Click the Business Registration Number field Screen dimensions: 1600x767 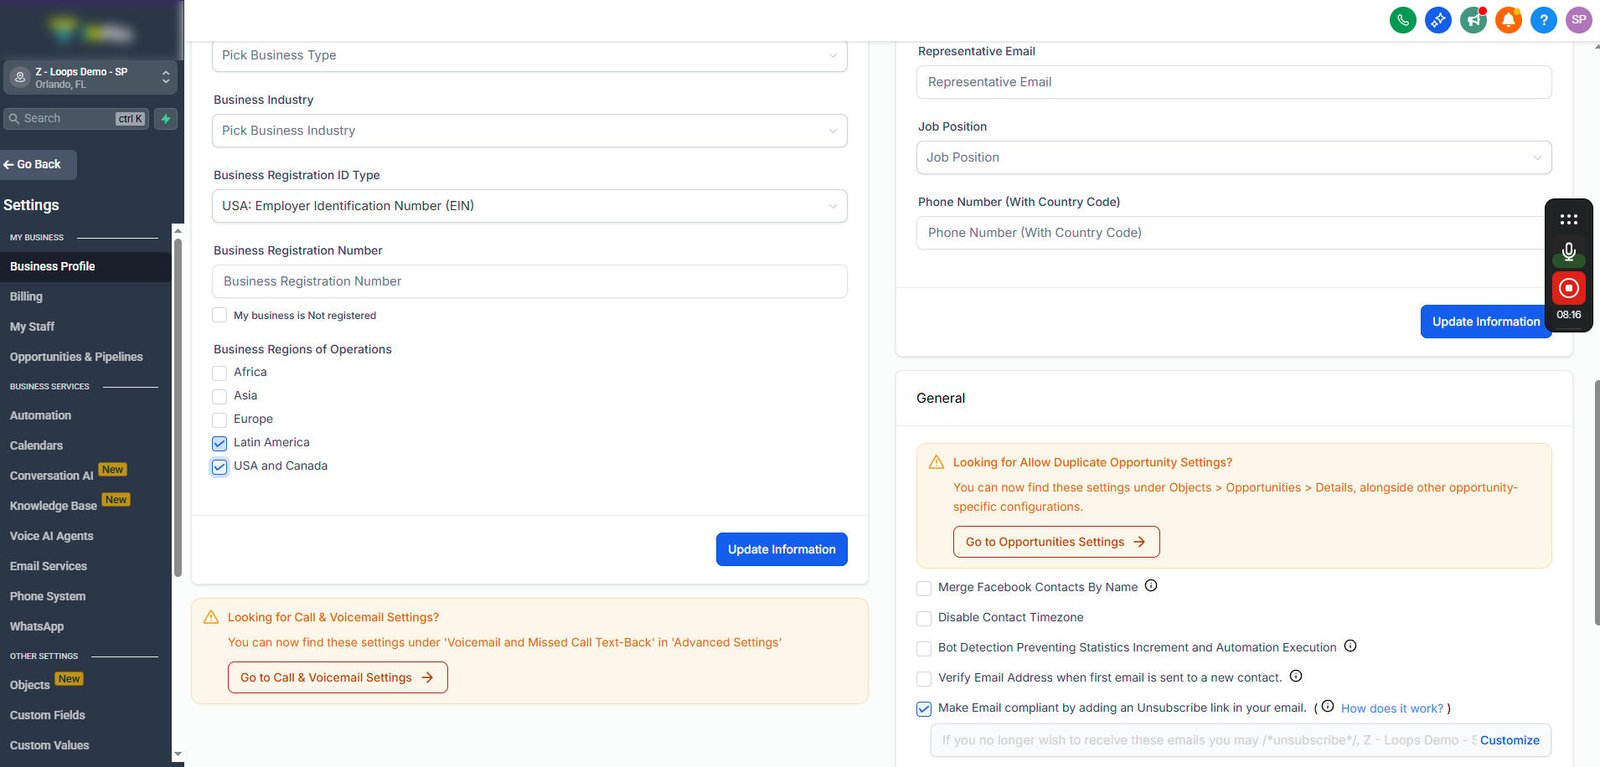pos(530,282)
